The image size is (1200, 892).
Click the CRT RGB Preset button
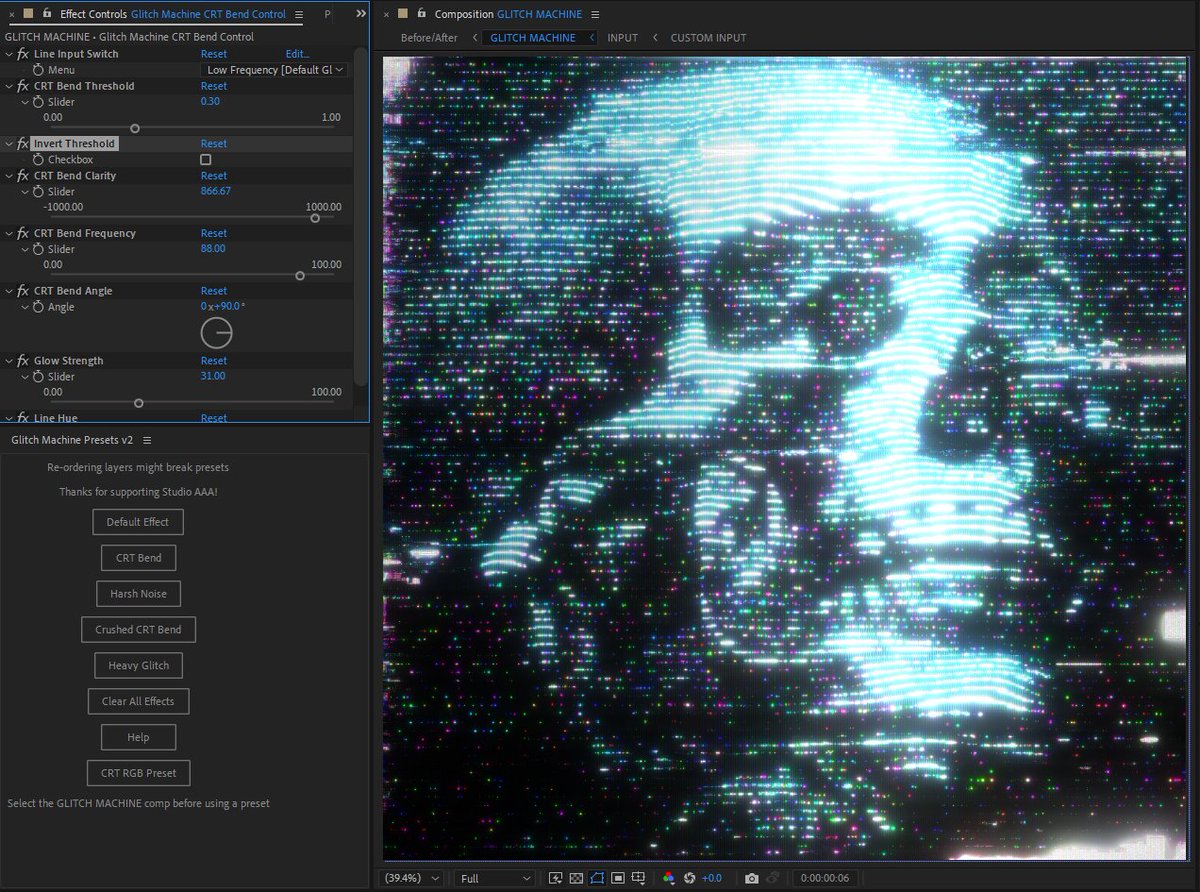click(138, 773)
